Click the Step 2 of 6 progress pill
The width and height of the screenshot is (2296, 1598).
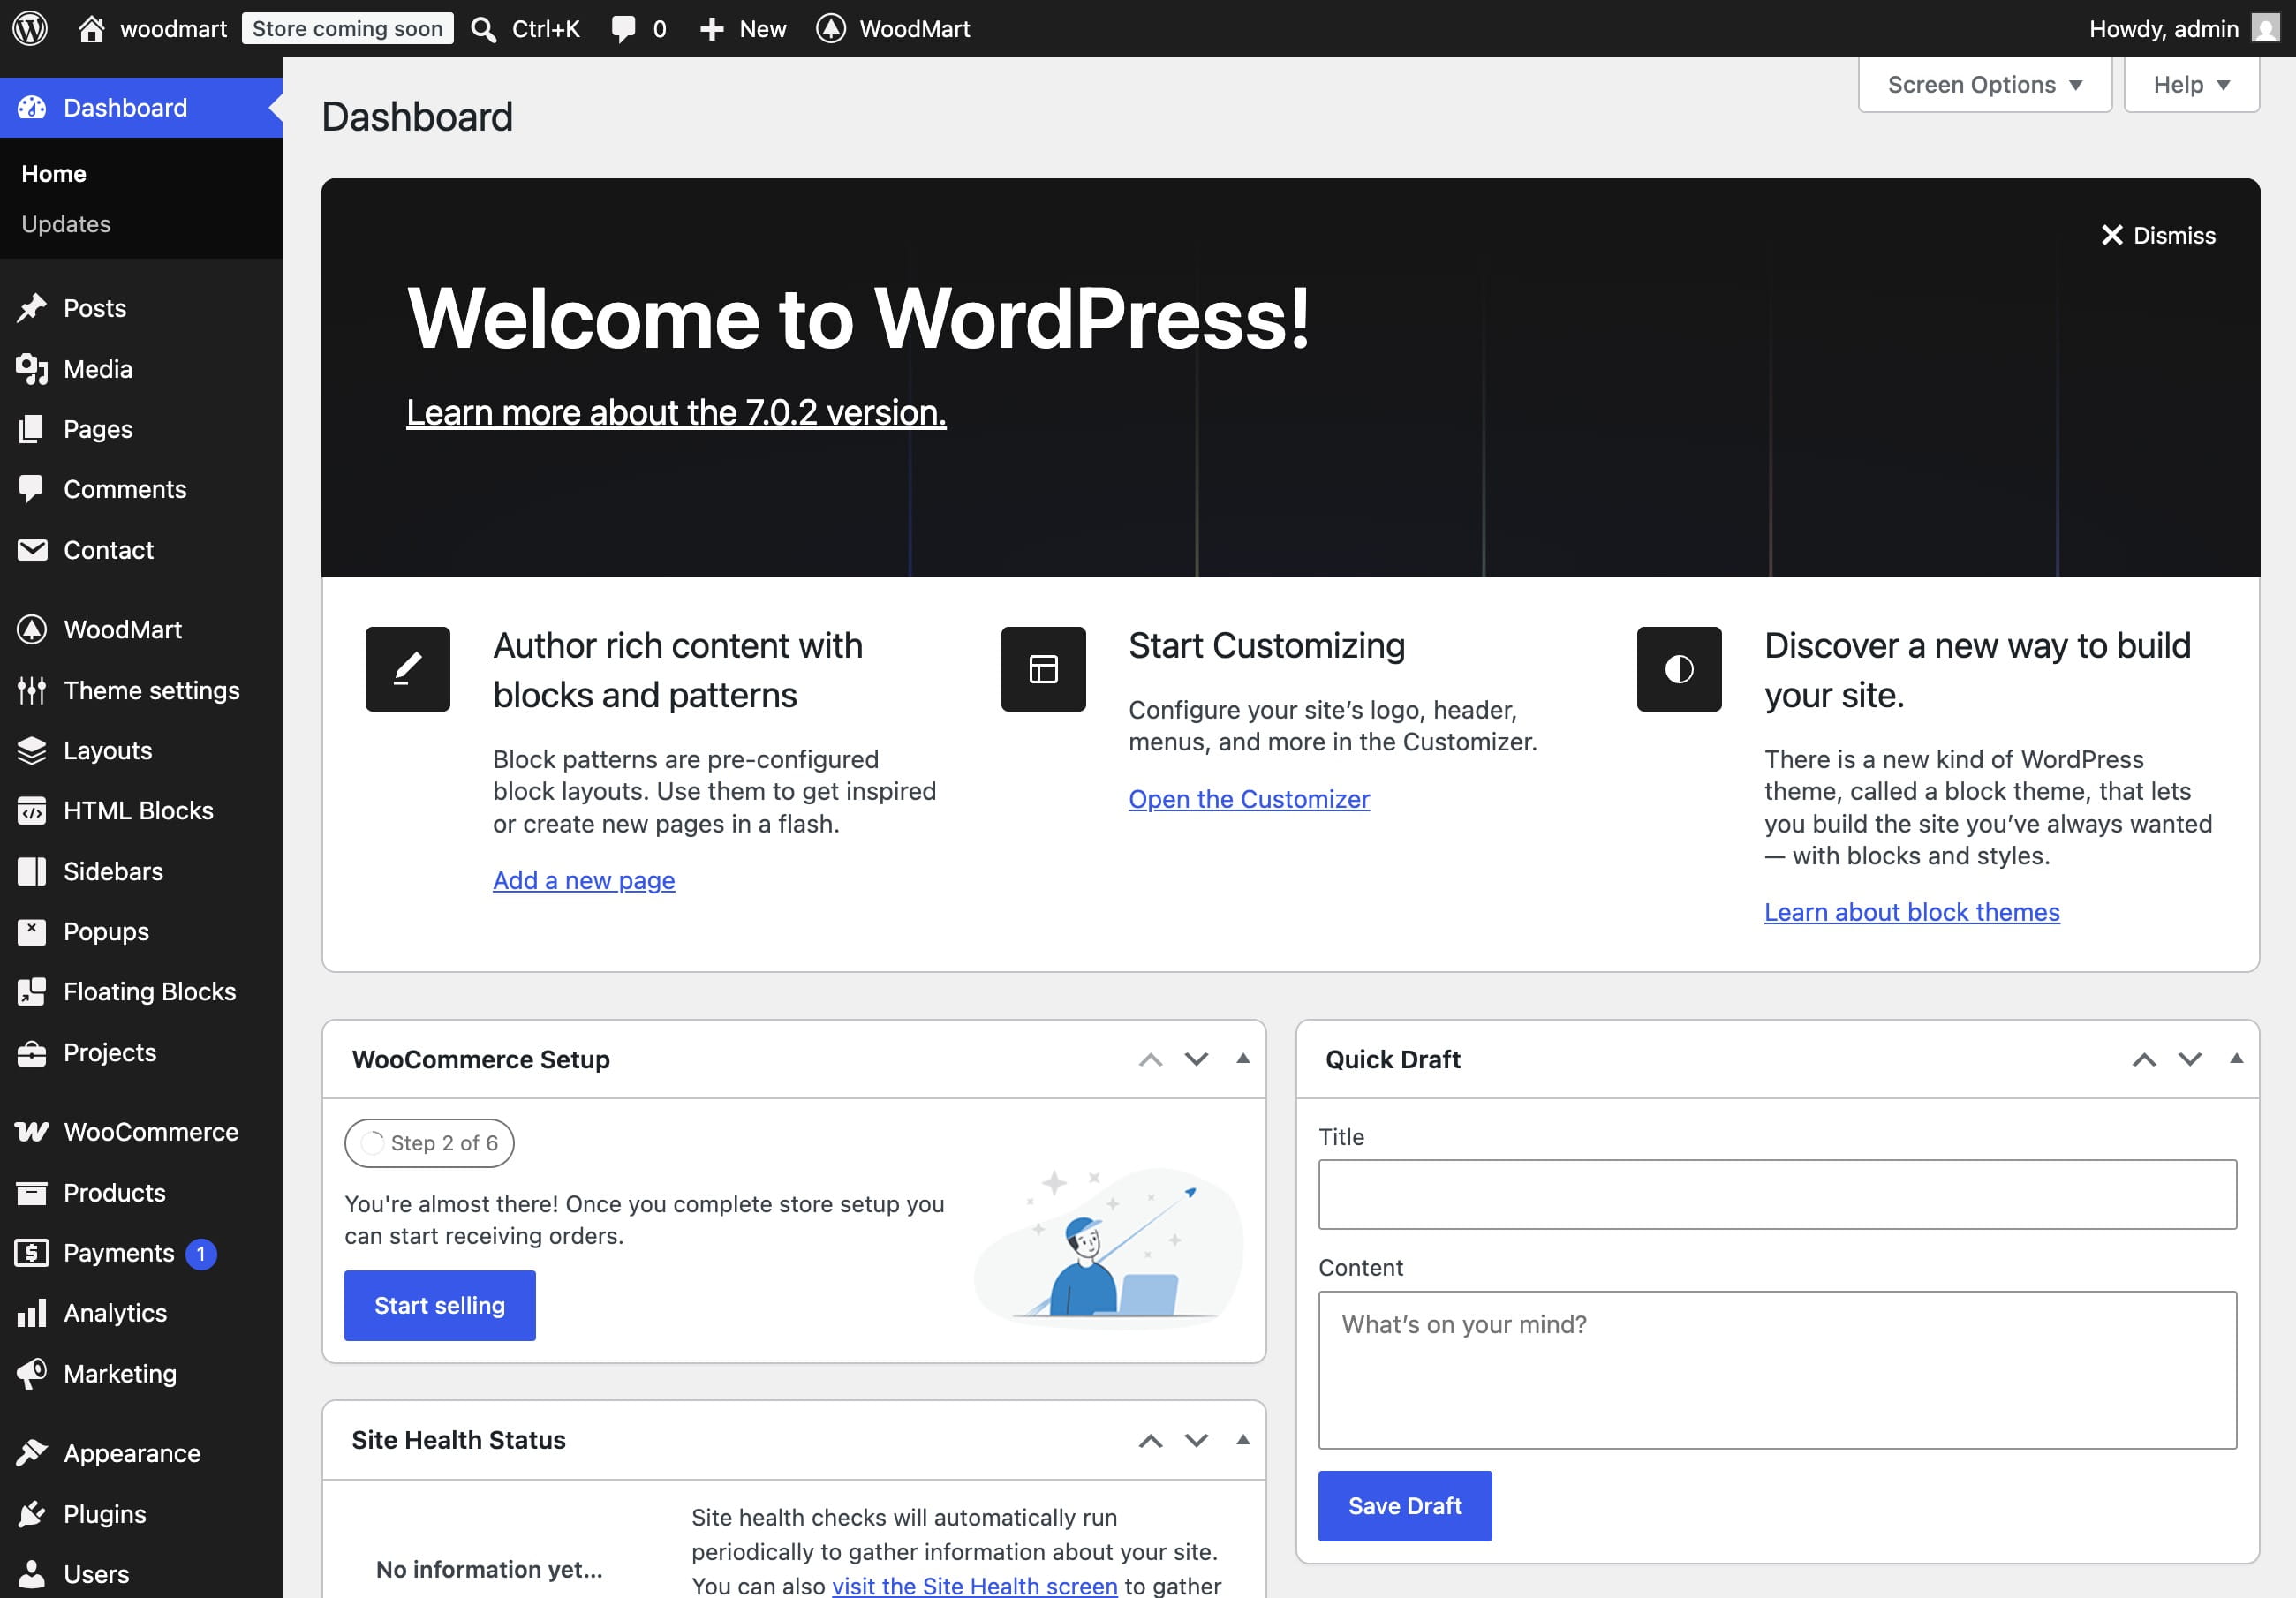click(x=430, y=1143)
